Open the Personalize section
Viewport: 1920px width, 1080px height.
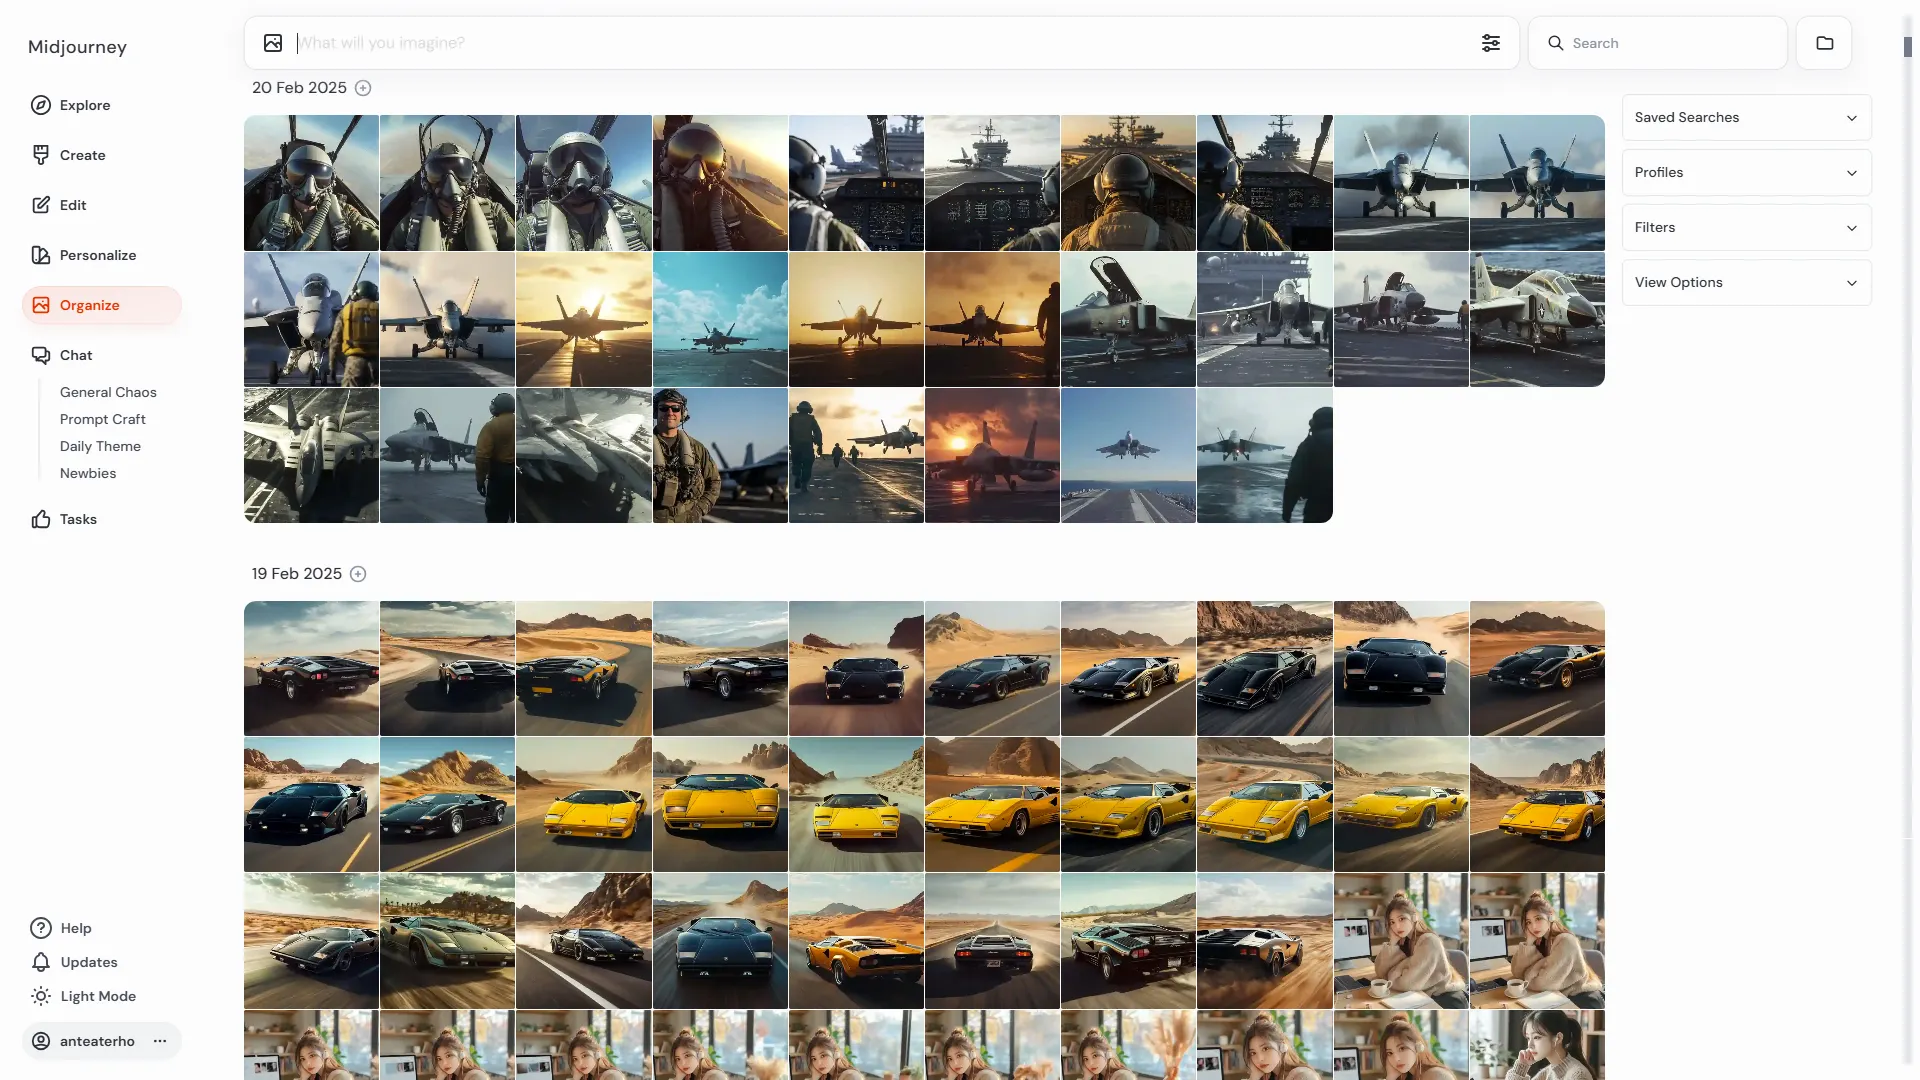click(x=97, y=255)
